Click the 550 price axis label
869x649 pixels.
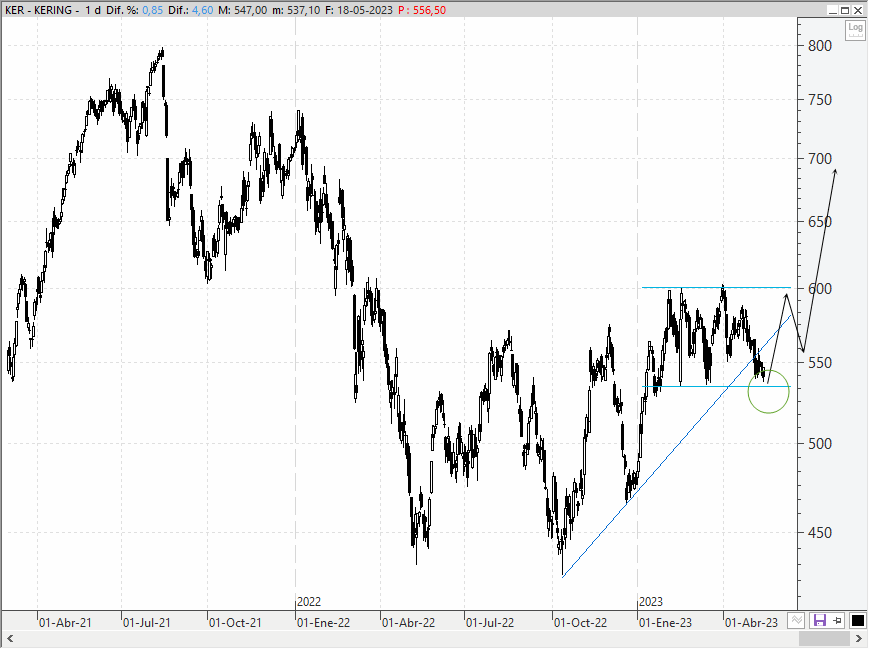(x=820, y=363)
